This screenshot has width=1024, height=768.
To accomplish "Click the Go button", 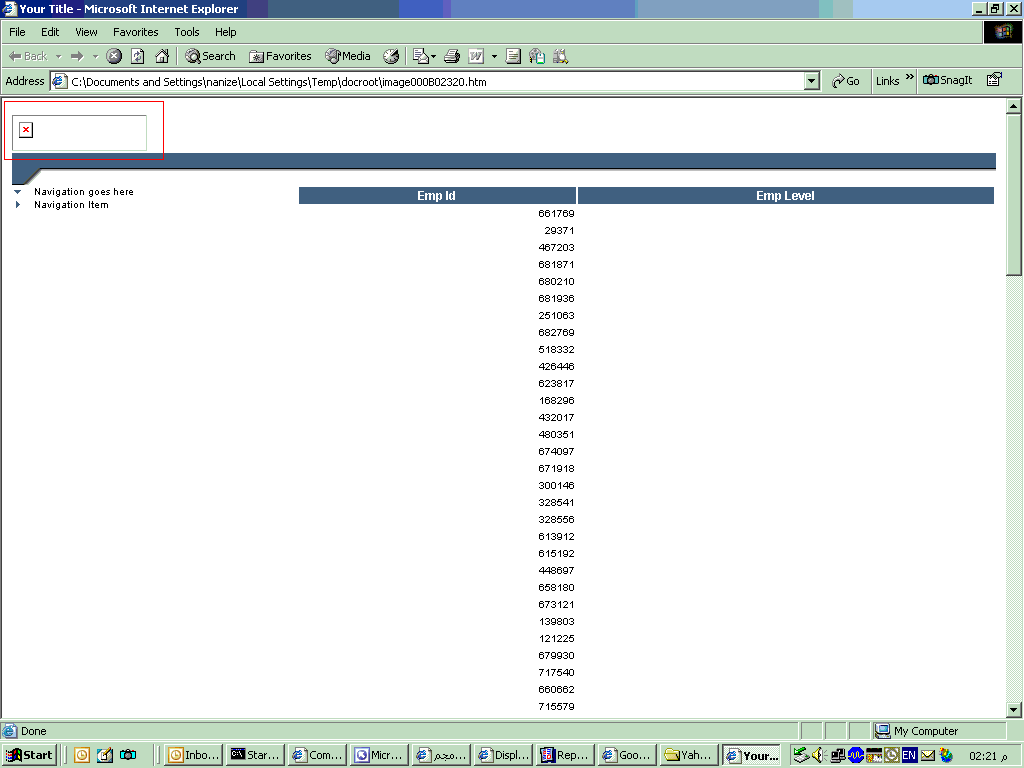I will click(845, 81).
